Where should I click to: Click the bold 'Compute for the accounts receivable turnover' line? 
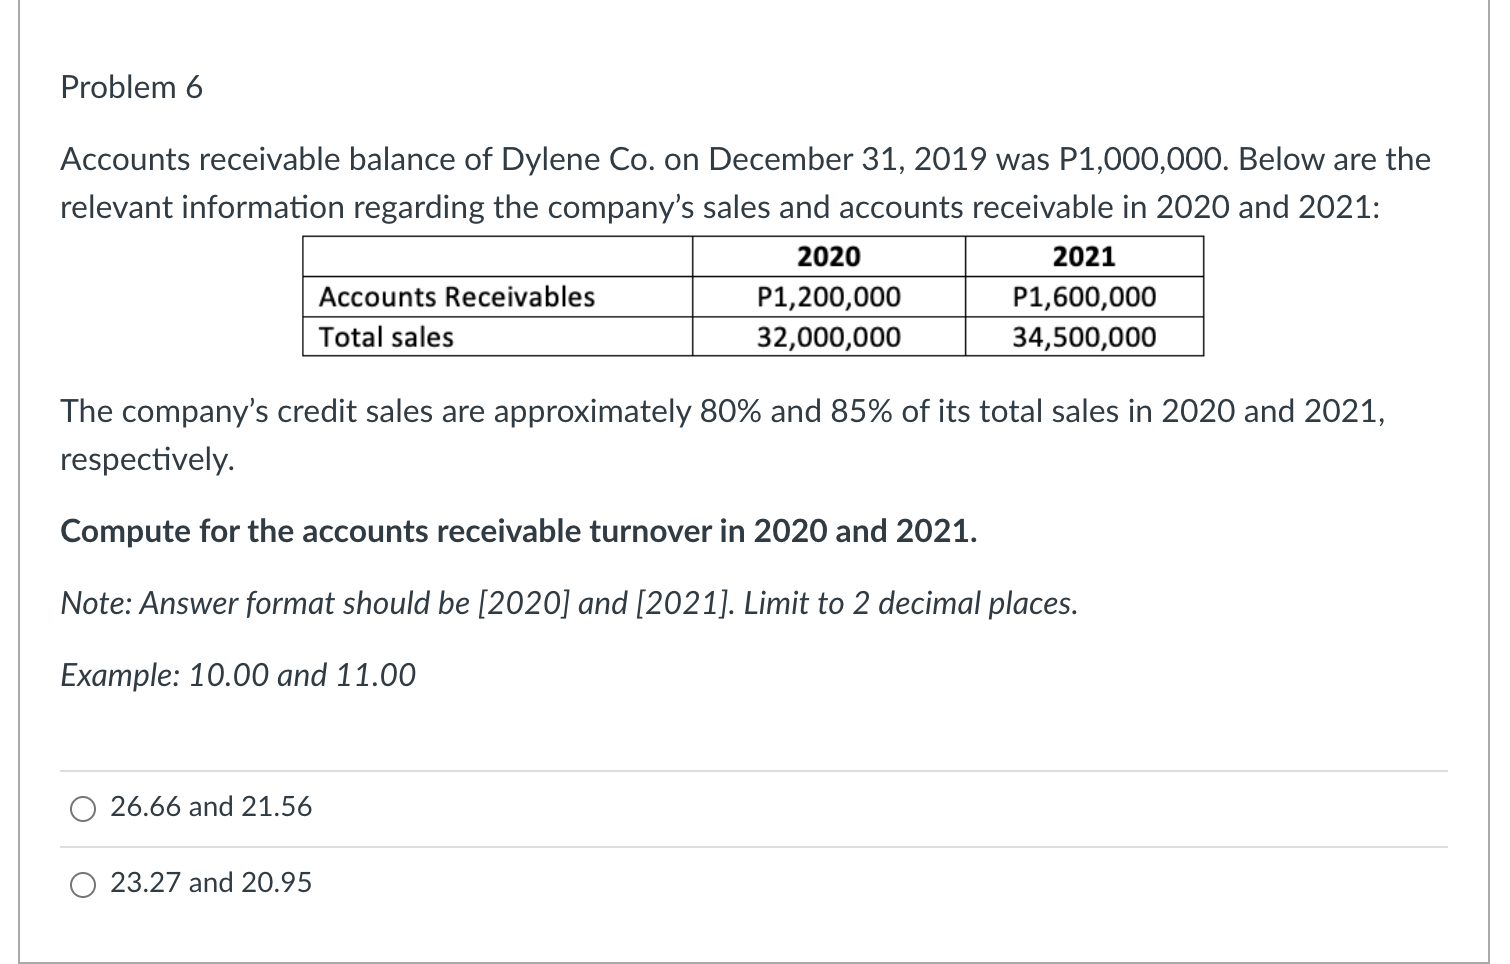point(519,531)
